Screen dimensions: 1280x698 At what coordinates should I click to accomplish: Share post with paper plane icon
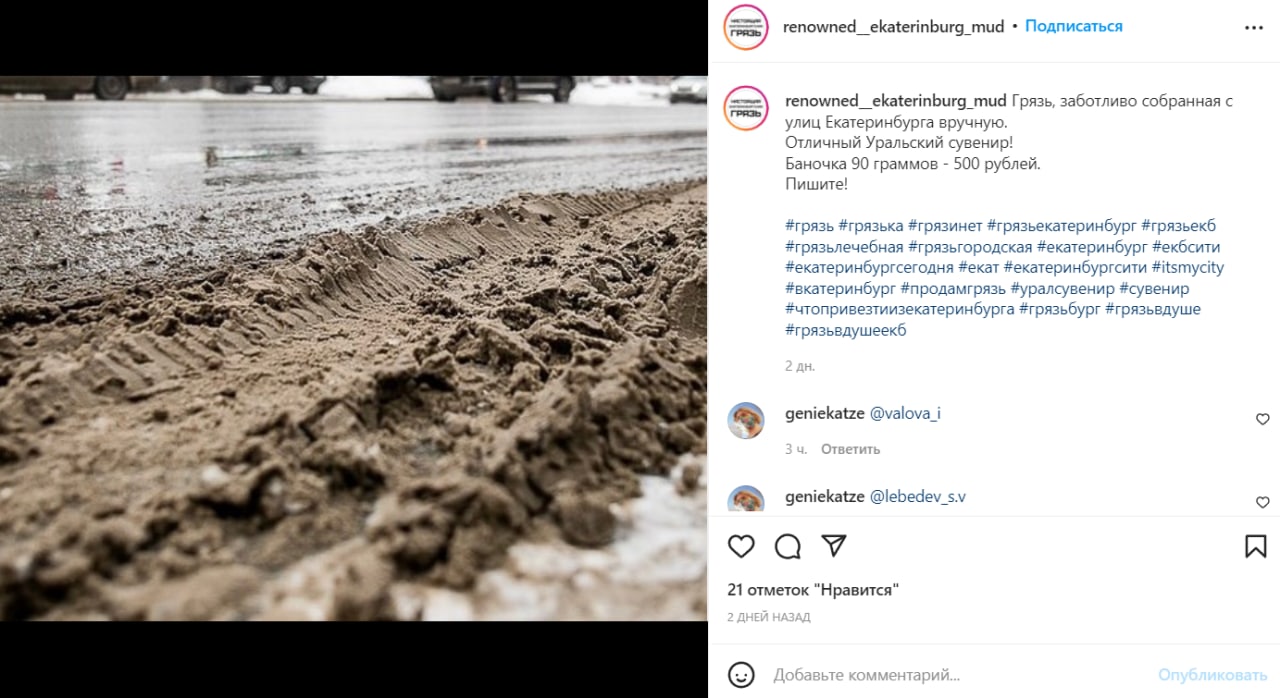pos(834,546)
